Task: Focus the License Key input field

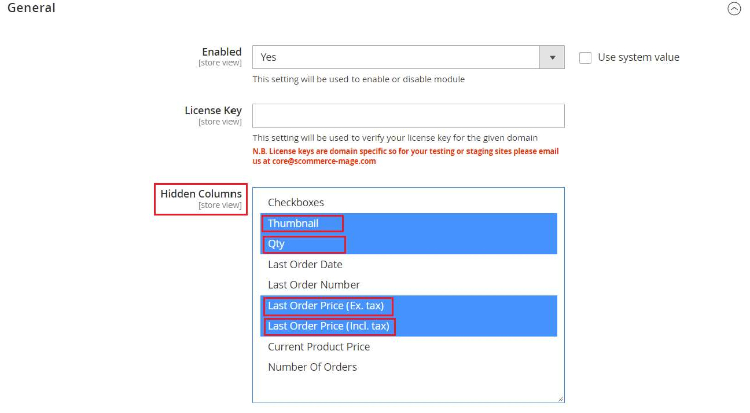Action: tap(408, 116)
